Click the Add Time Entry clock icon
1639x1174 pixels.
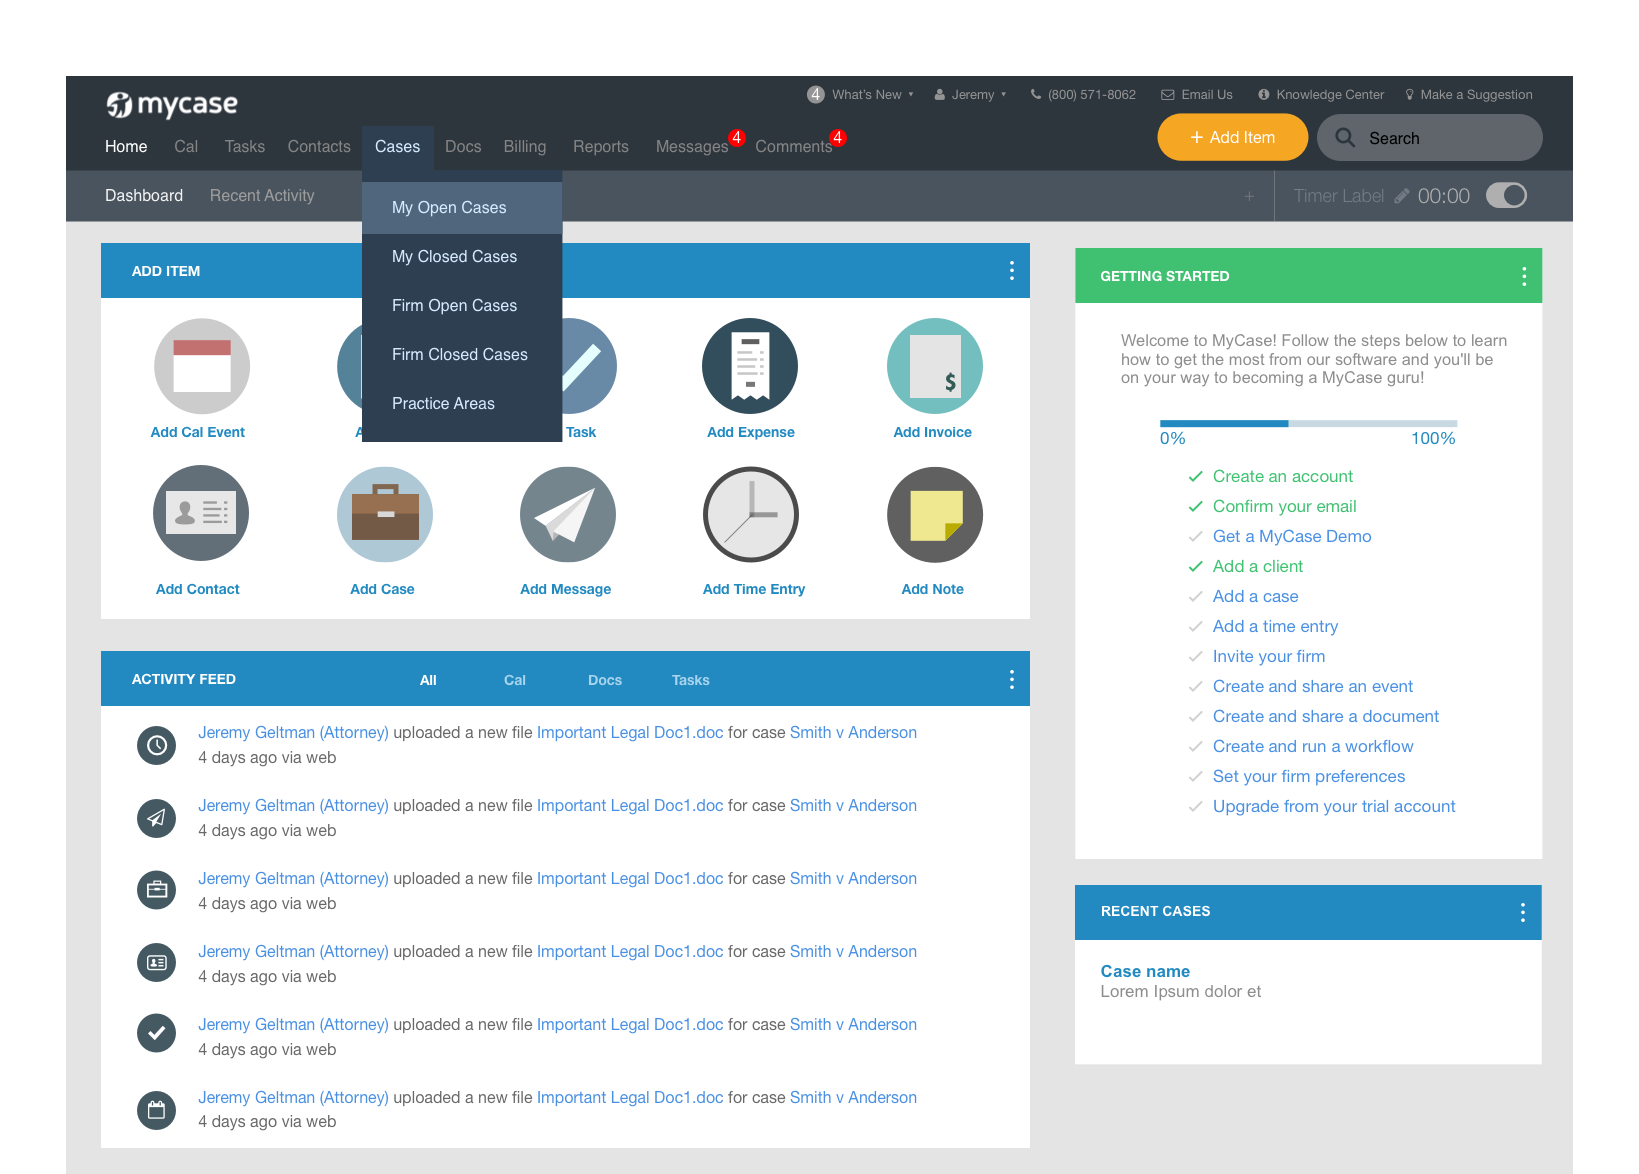[751, 514]
